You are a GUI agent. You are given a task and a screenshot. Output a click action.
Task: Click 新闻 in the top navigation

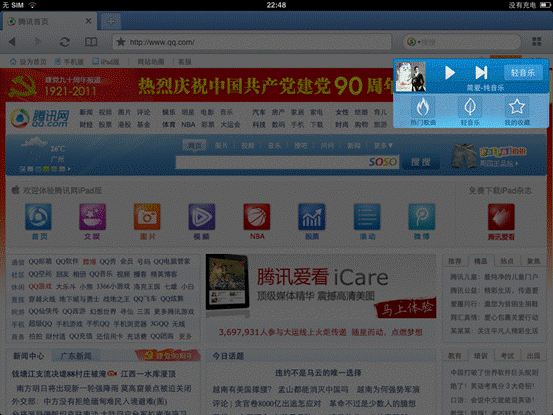click(x=86, y=112)
